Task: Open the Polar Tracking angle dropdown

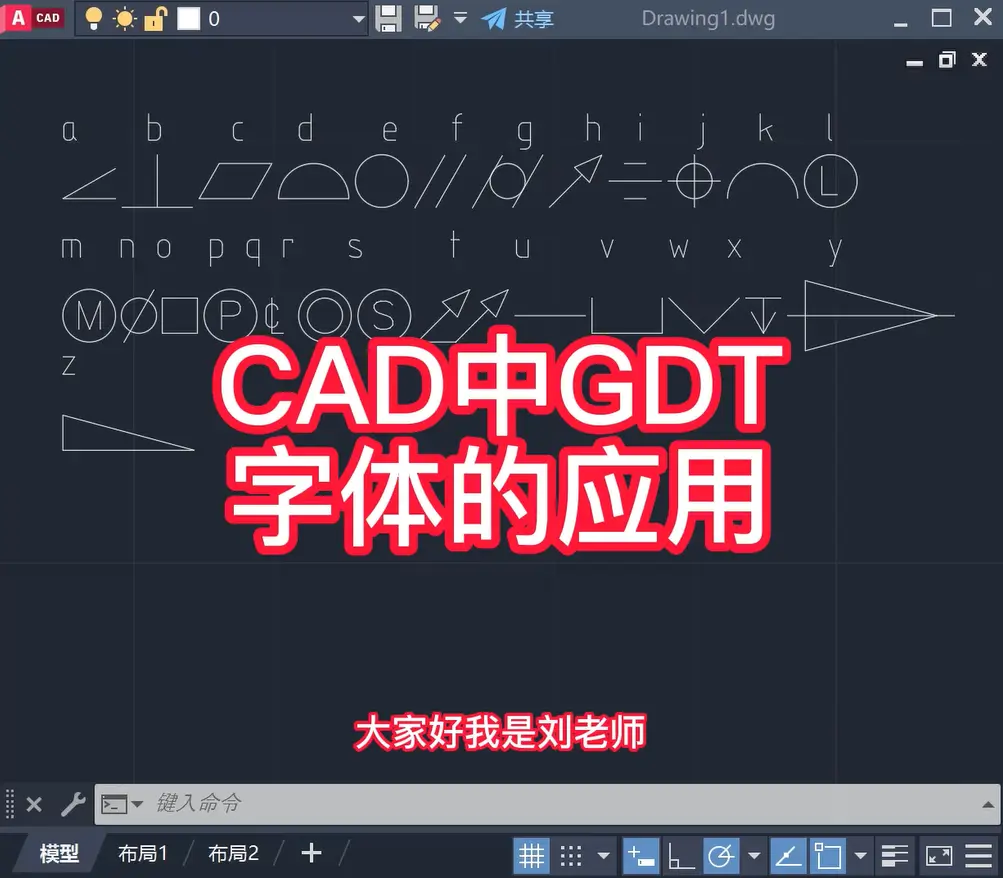Action: pyautogui.click(x=756, y=856)
